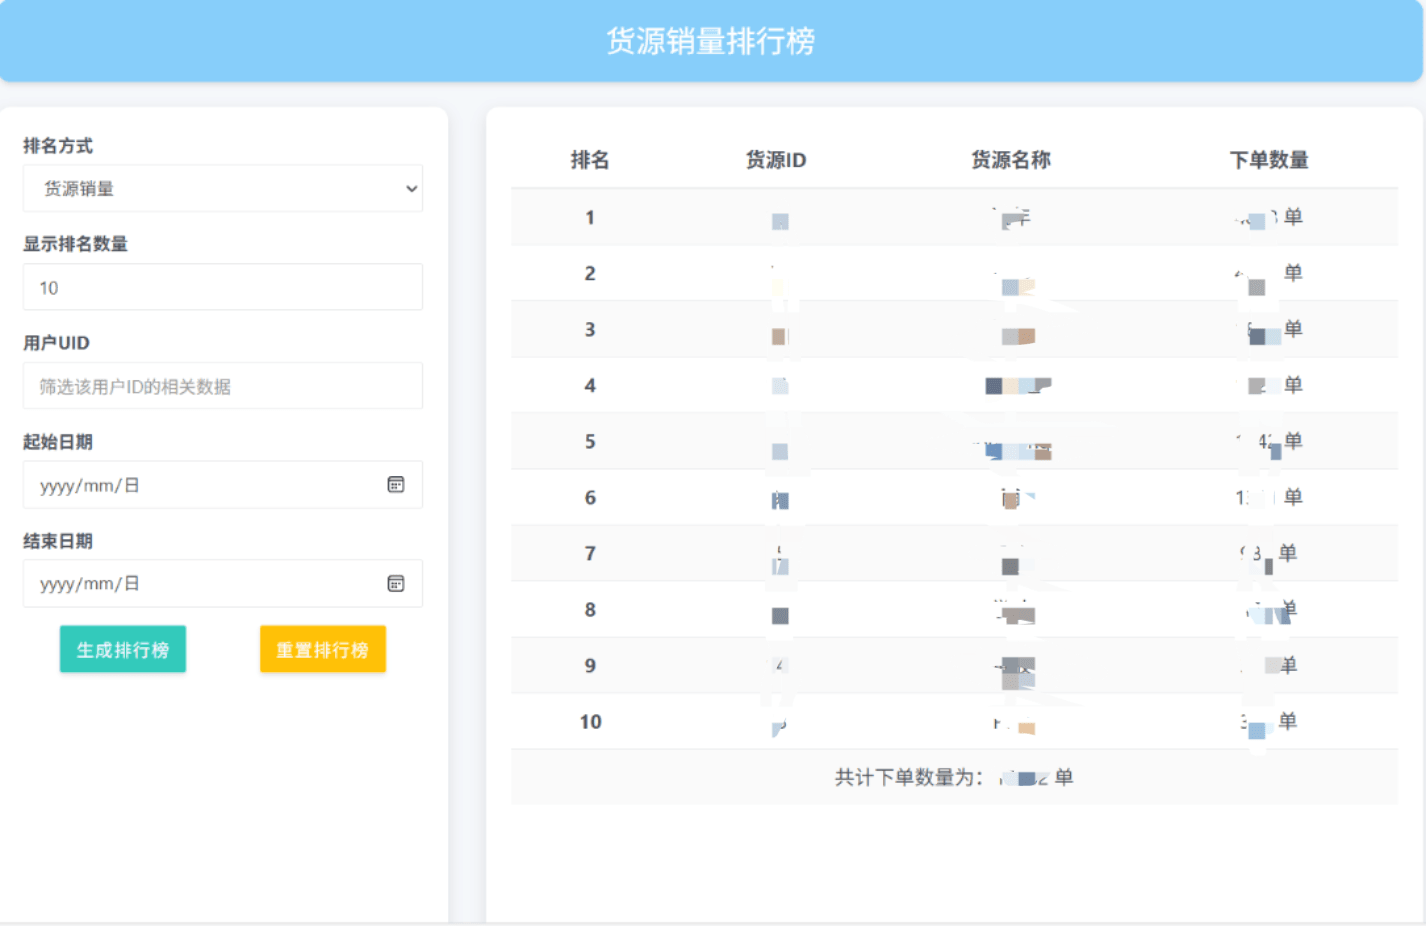
Task: Click the 排名 column header
Action: (589, 160)
